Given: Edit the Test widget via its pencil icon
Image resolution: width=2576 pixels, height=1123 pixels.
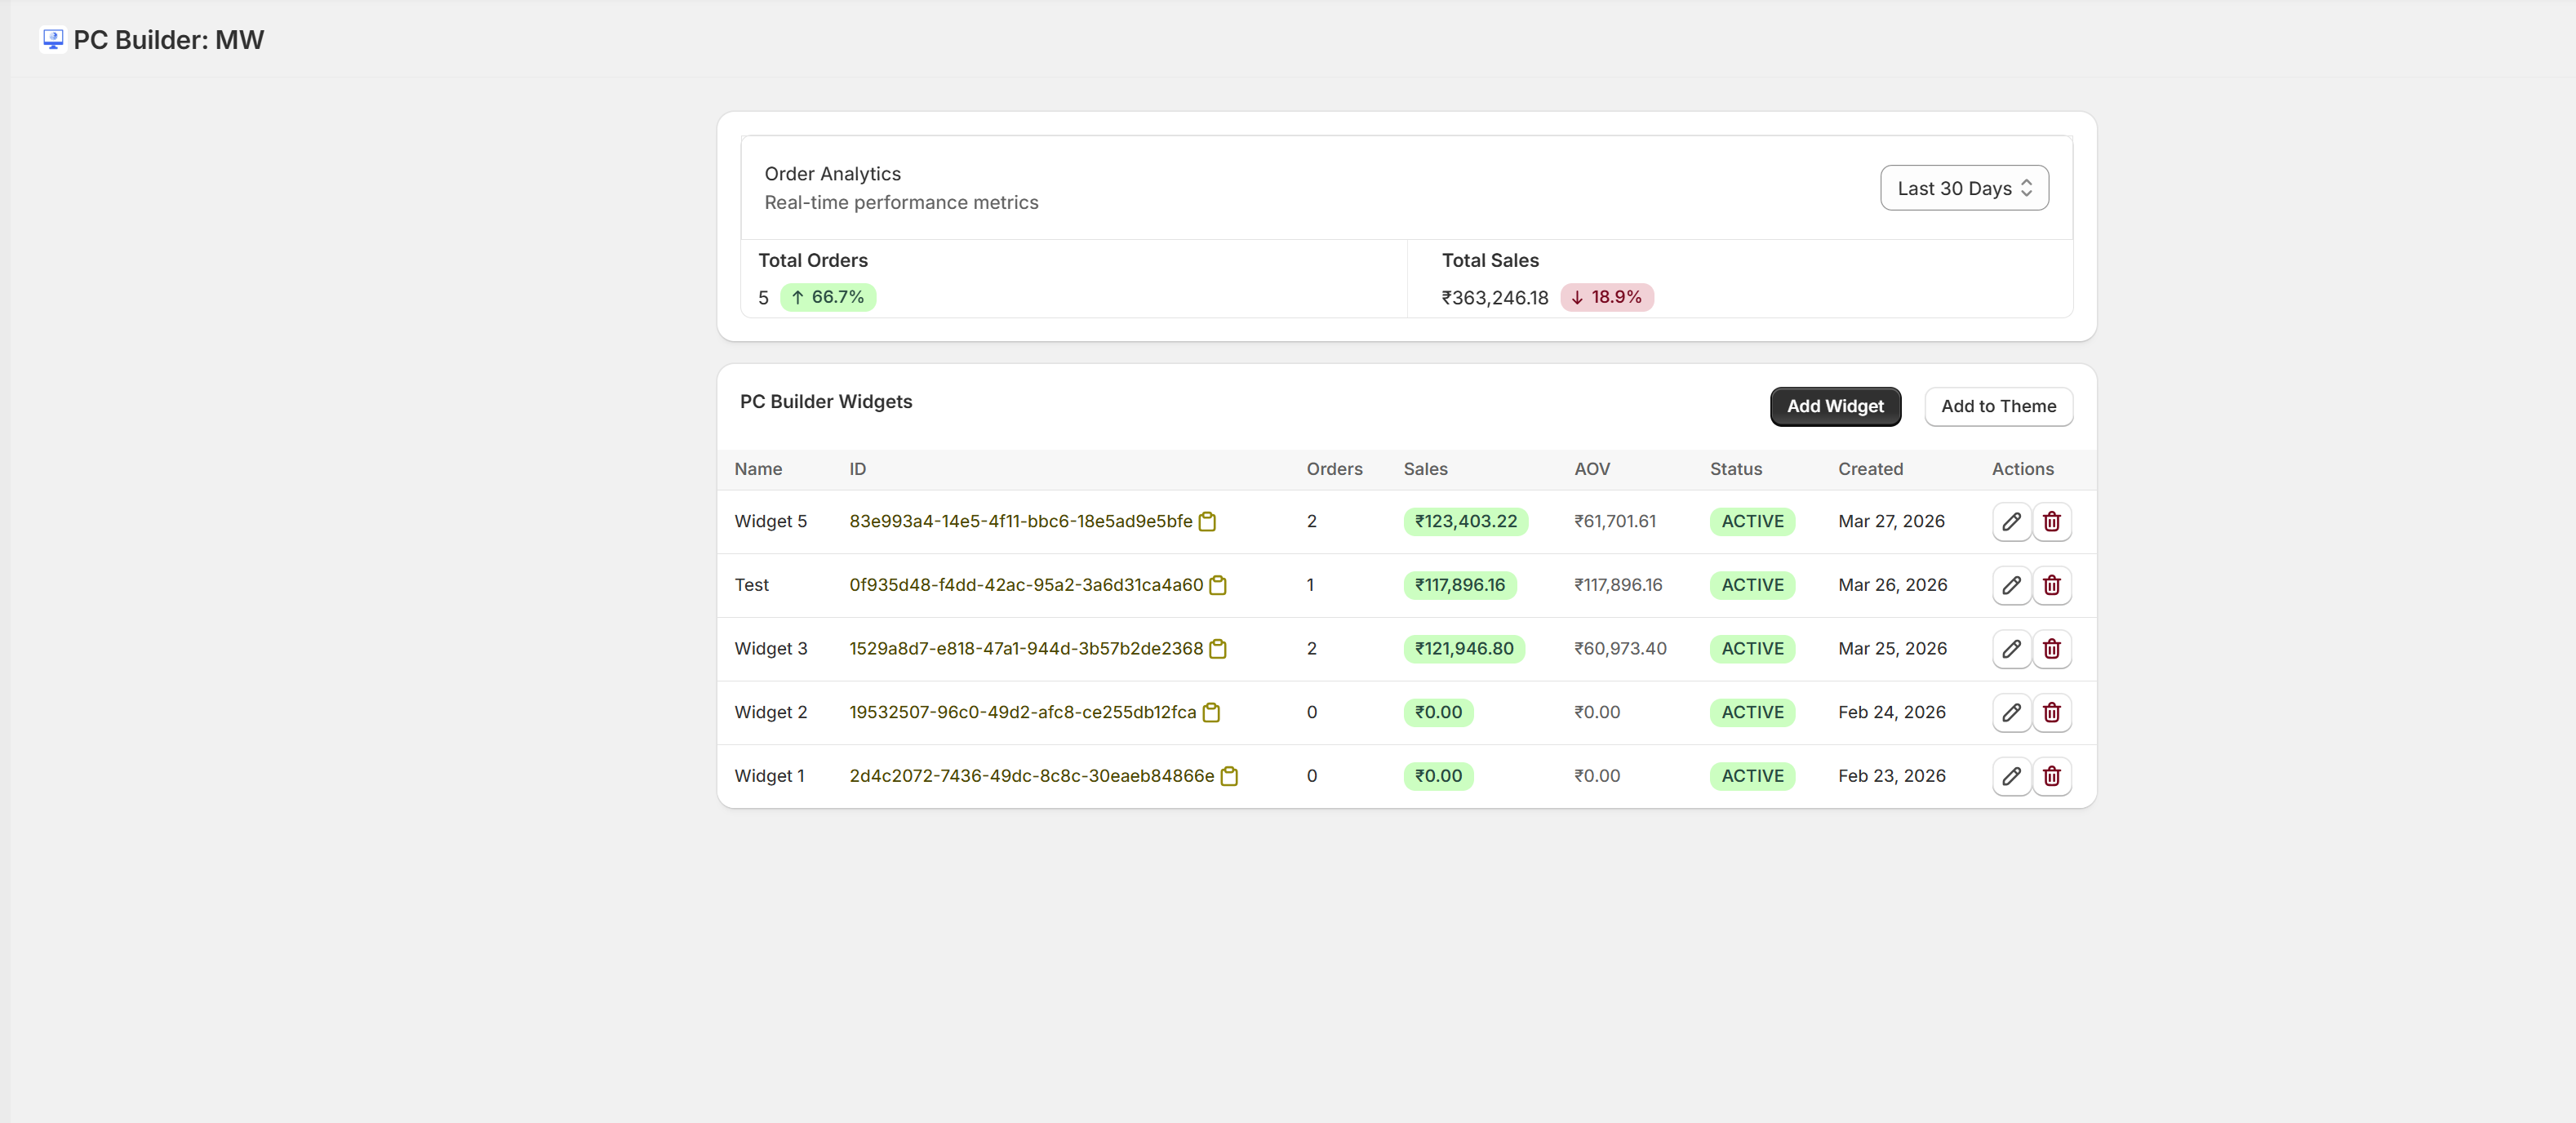Looking at the screenshot, I should coord(2011,585).
